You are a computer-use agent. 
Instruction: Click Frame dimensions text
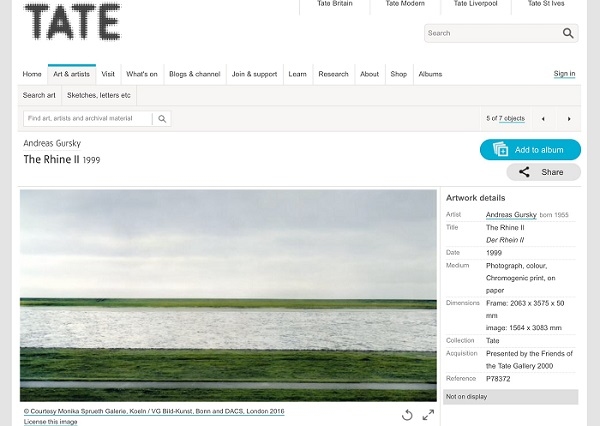pos(525,309)
